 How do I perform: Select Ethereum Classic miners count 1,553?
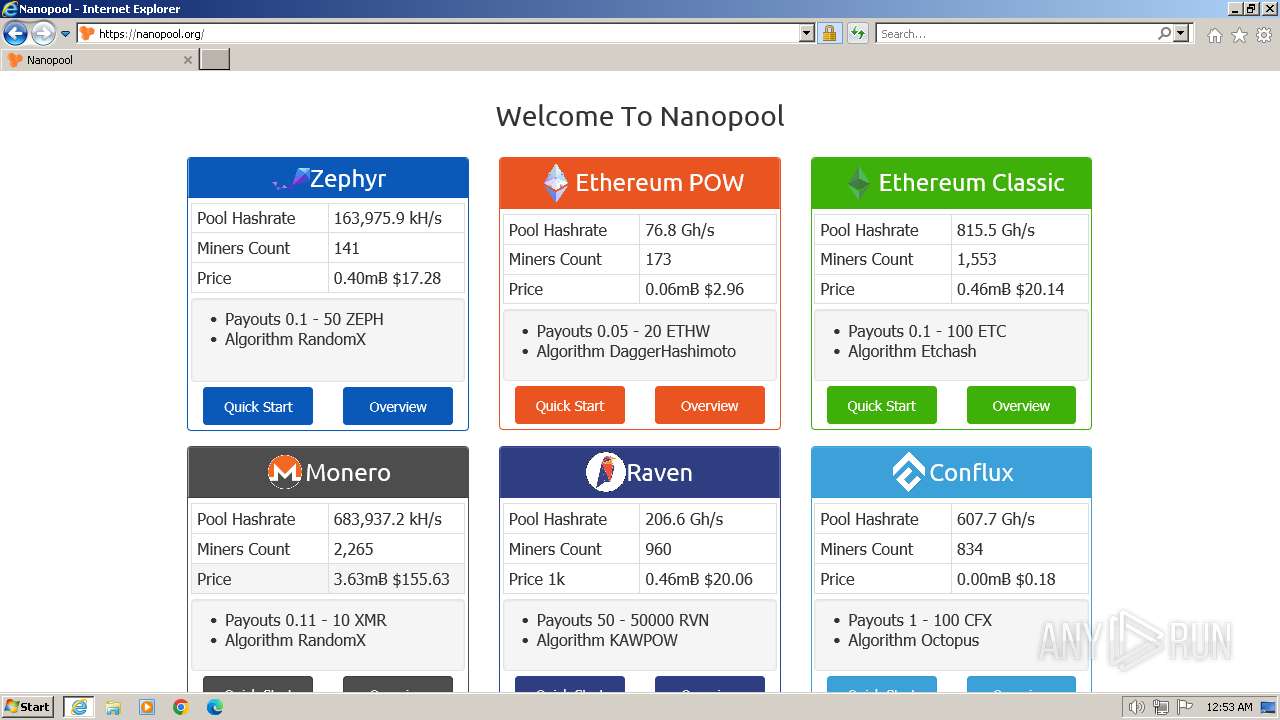[x=977, y=259]
